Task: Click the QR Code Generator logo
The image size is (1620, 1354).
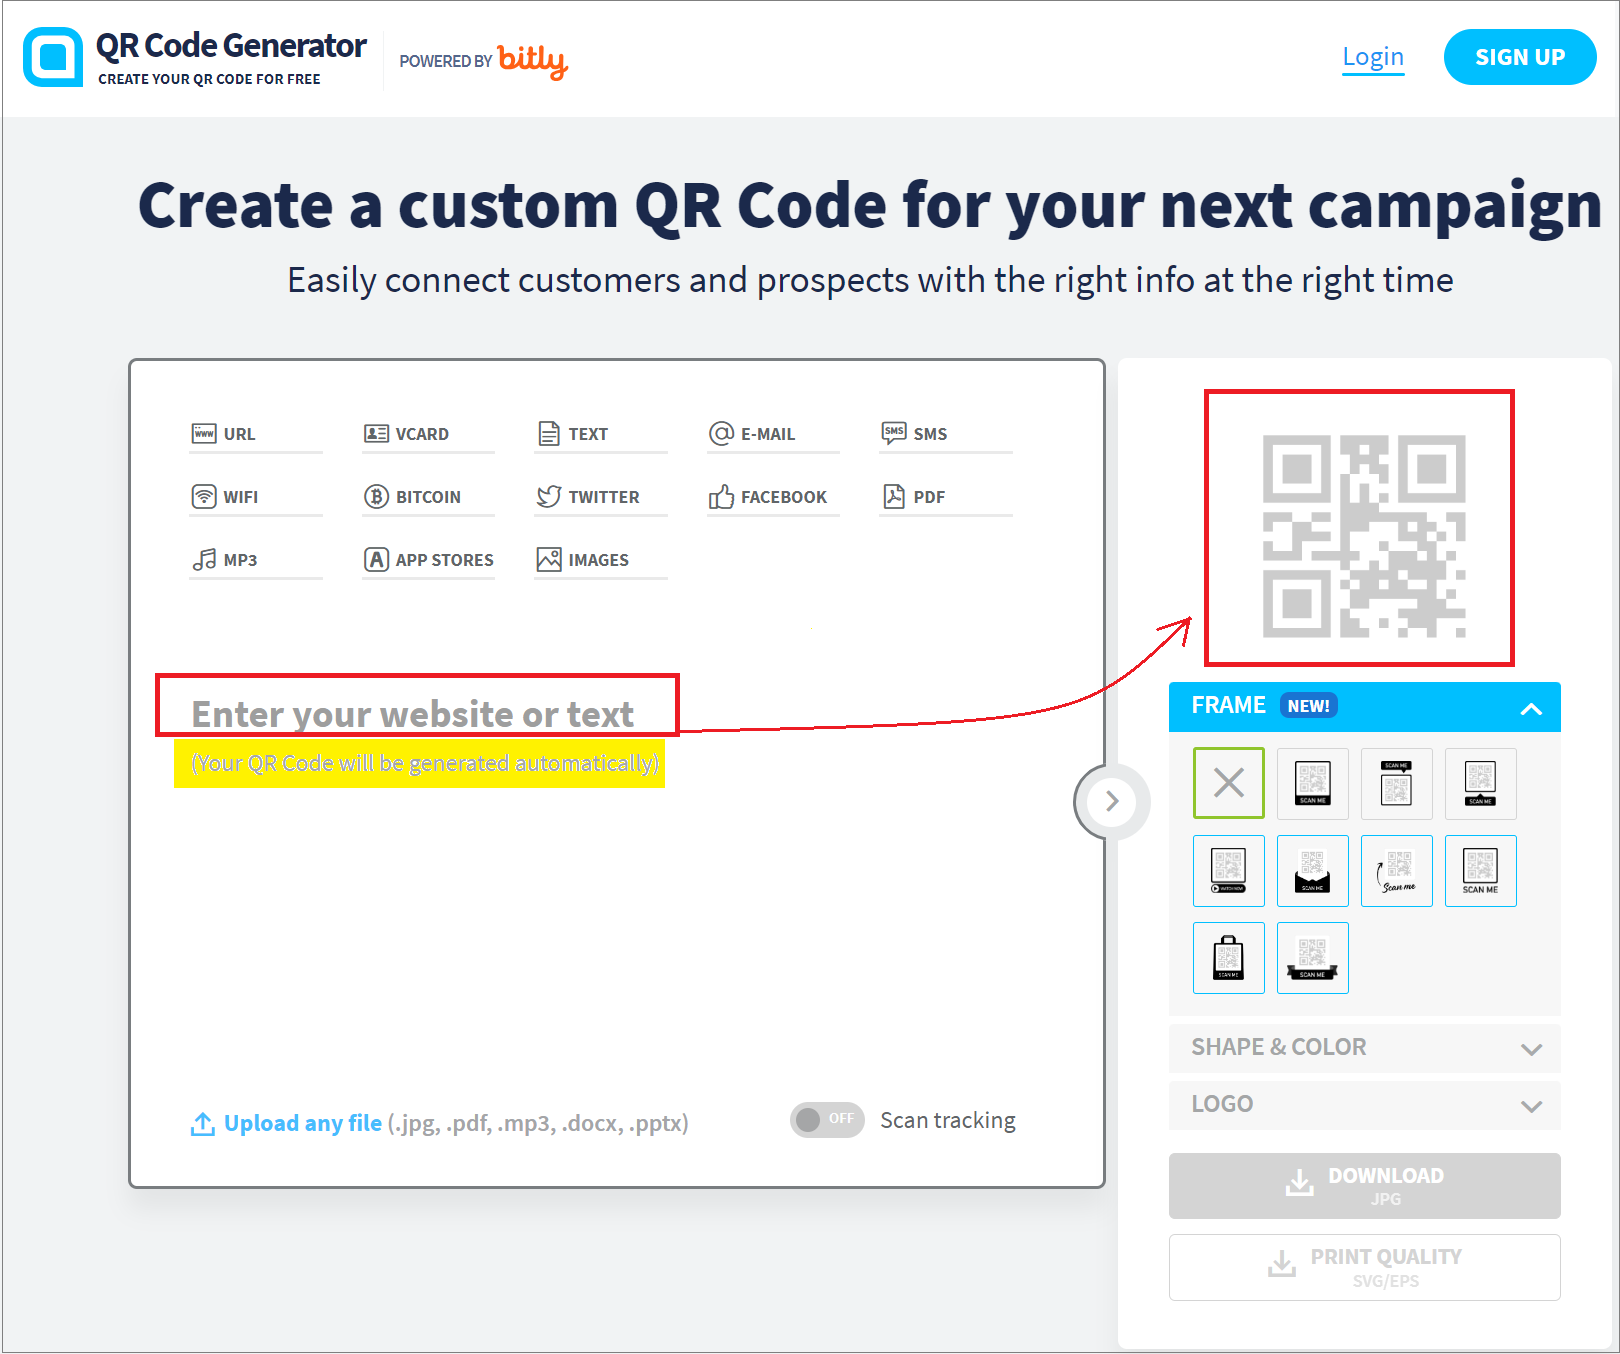Action: 53,58
